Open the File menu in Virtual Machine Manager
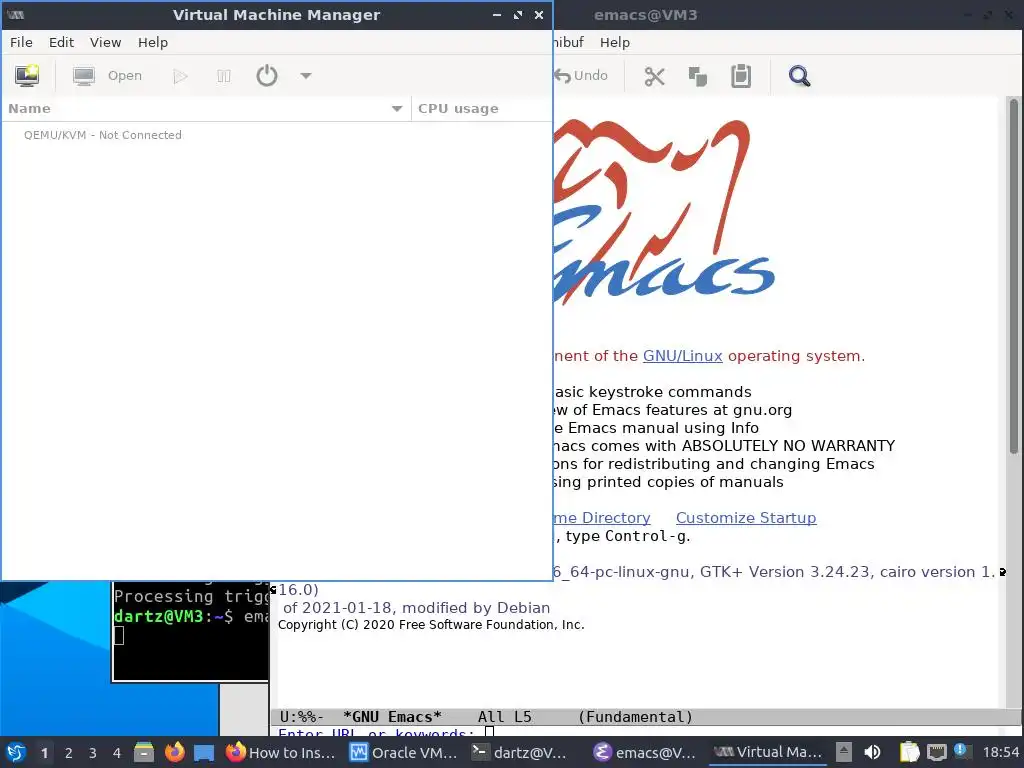The height and width of the screenshot is (768, 1024). (21, 42)
